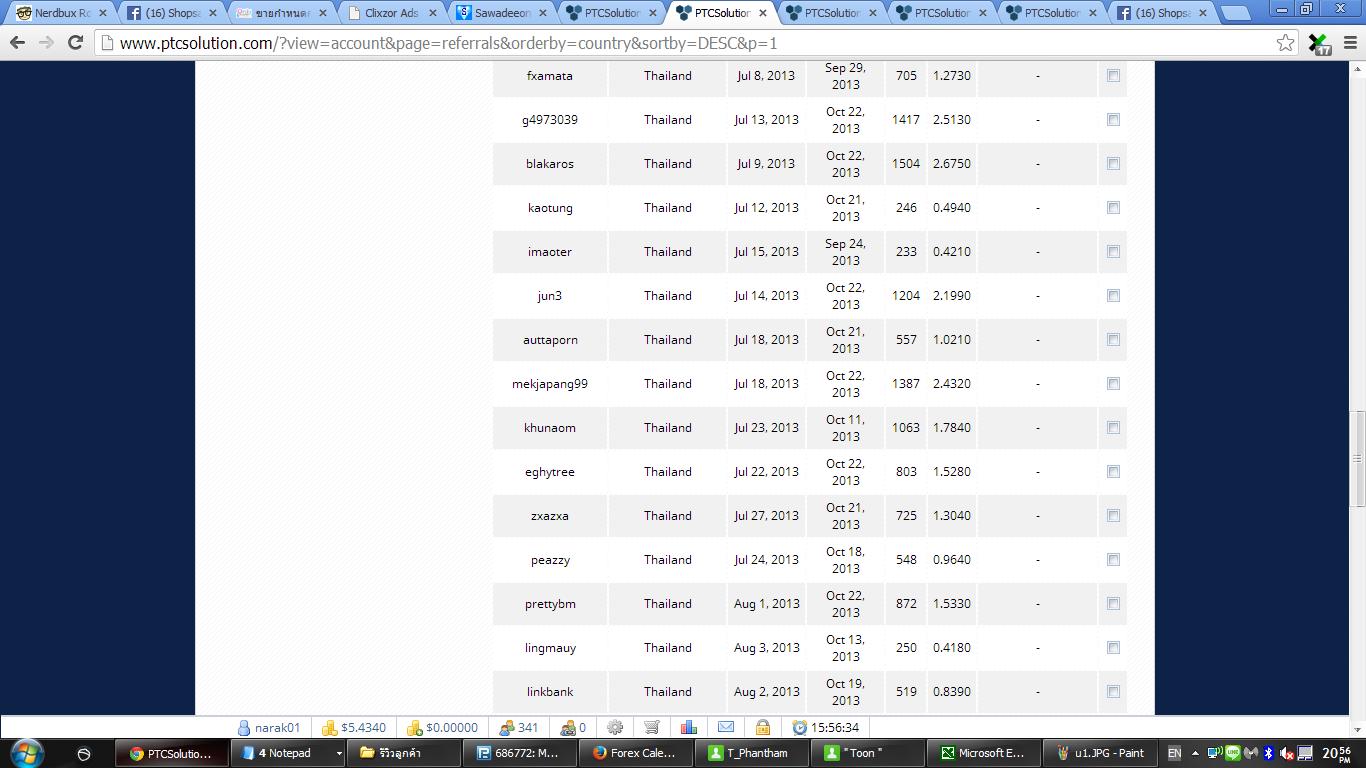Show hidden tray icons arrow

click(1195, 753)
